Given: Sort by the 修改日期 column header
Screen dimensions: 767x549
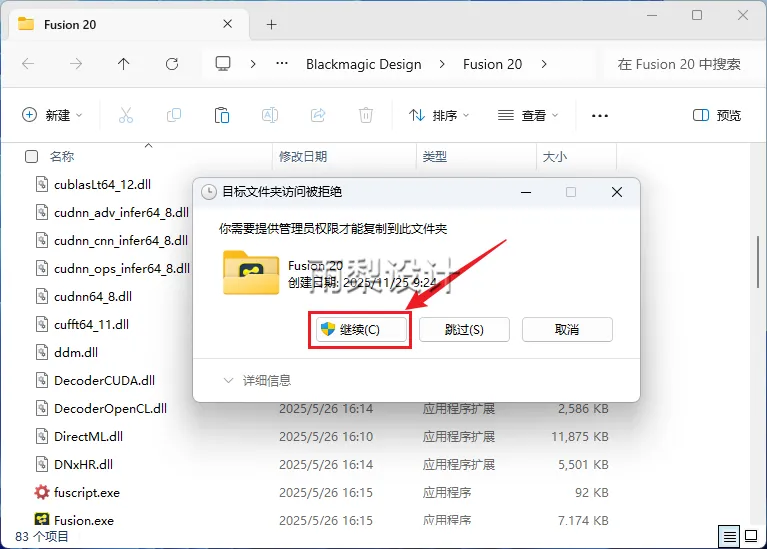Looking at the screenshot, I should click(303, 157).
